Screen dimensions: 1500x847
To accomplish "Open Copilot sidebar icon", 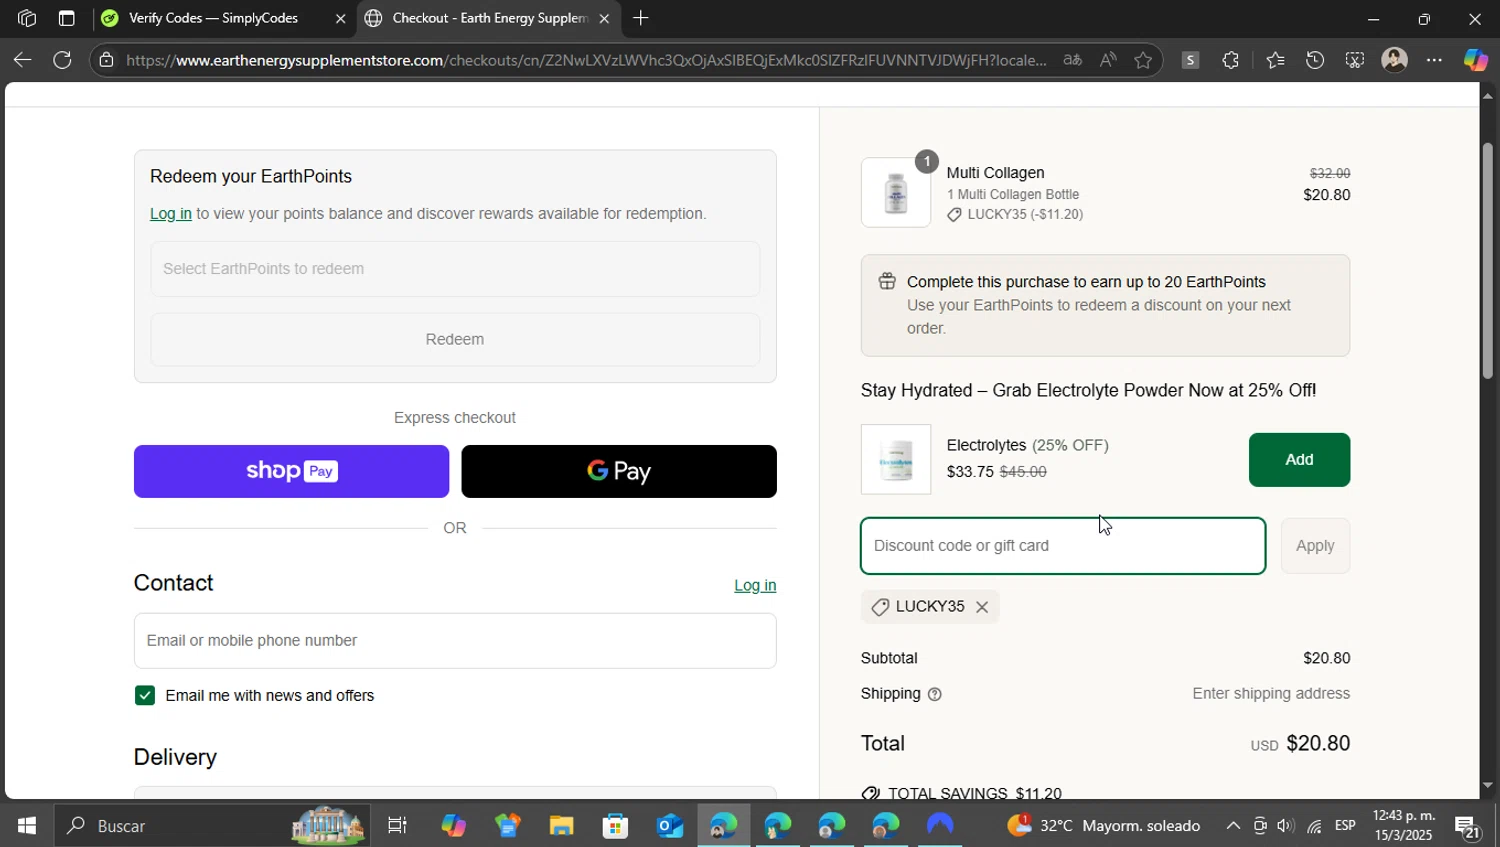I will coord(1476,60).
